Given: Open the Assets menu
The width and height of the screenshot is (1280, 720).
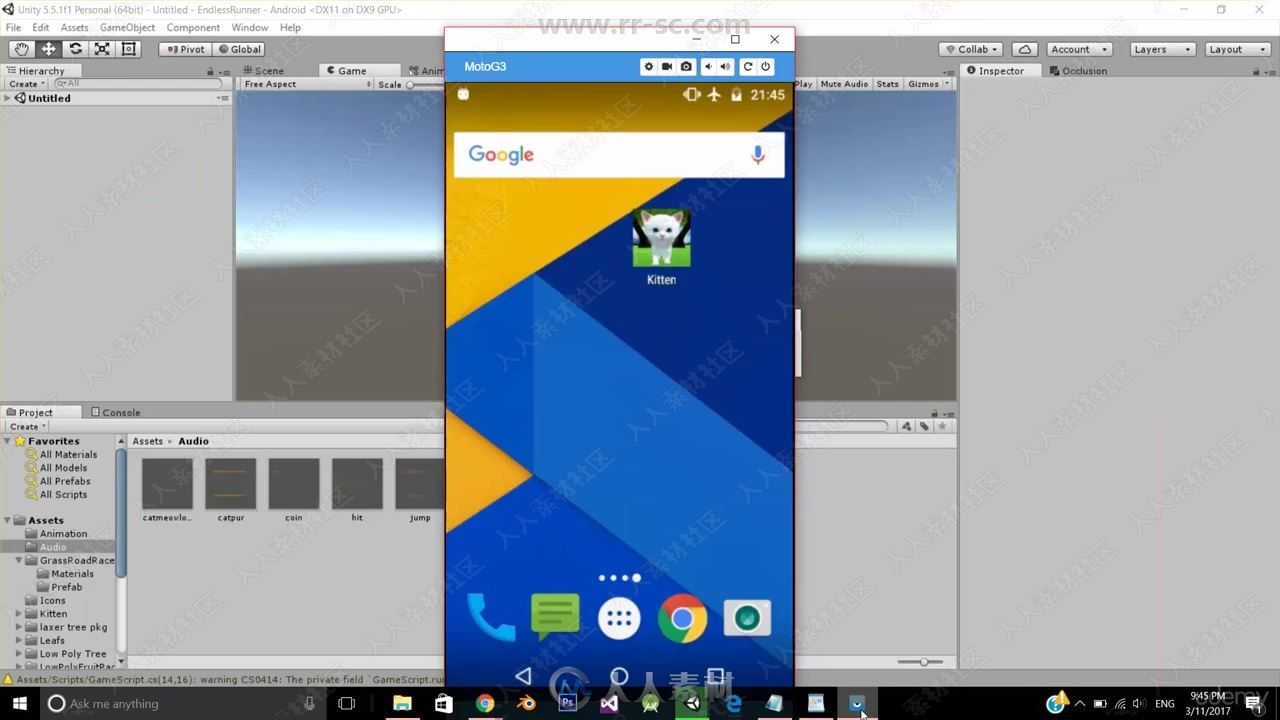Looking at the screenshot, I should pos(75,28).
